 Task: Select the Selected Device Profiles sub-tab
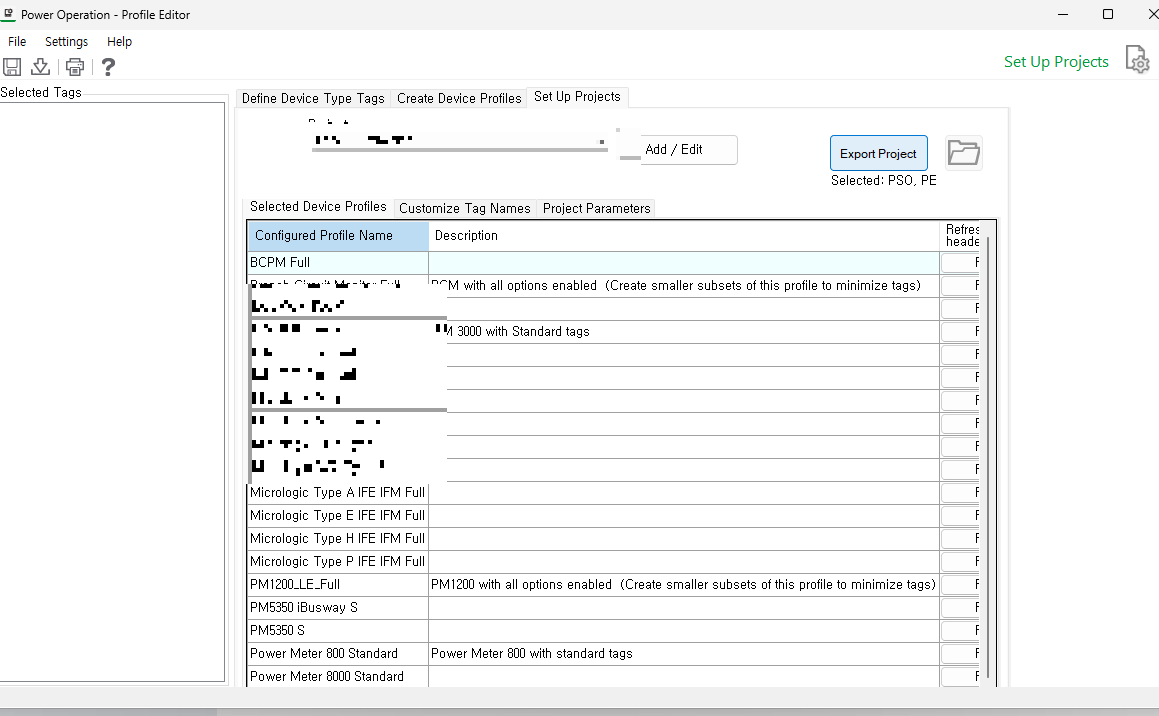pyautogui.click(x=318, y=207)
